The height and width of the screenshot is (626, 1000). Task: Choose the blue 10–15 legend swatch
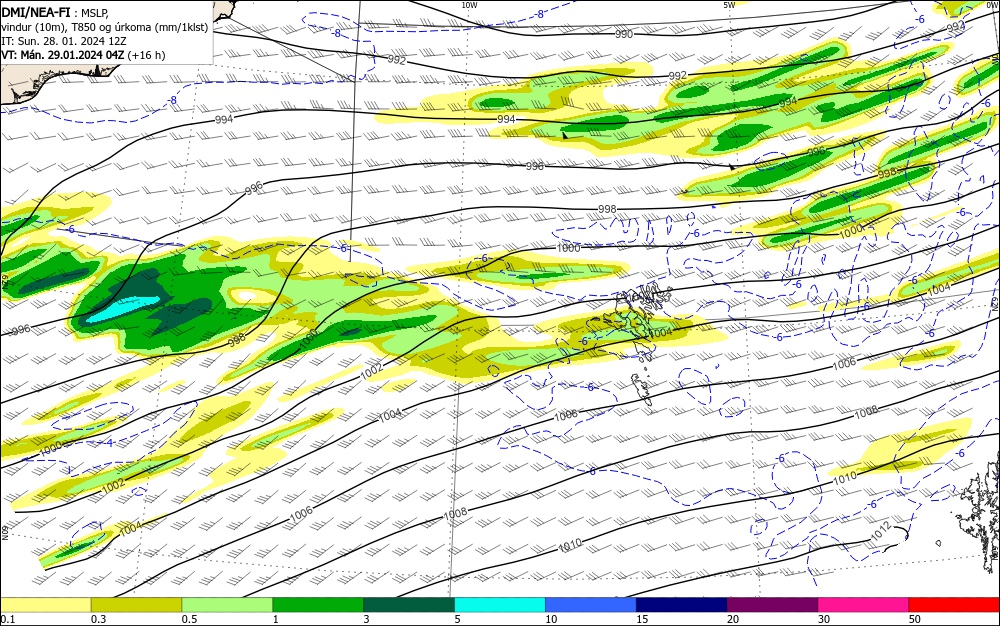(x=591, y=605)
